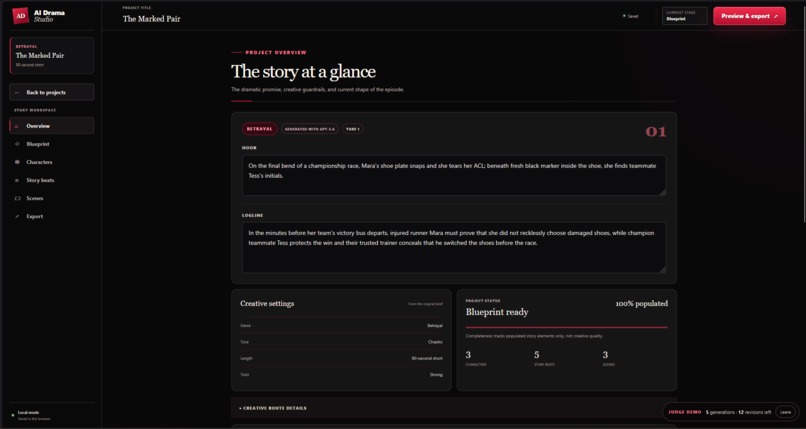Click the Take 1 tag
The width and height of the screenshot is (806, 429).
pos(353,129)
